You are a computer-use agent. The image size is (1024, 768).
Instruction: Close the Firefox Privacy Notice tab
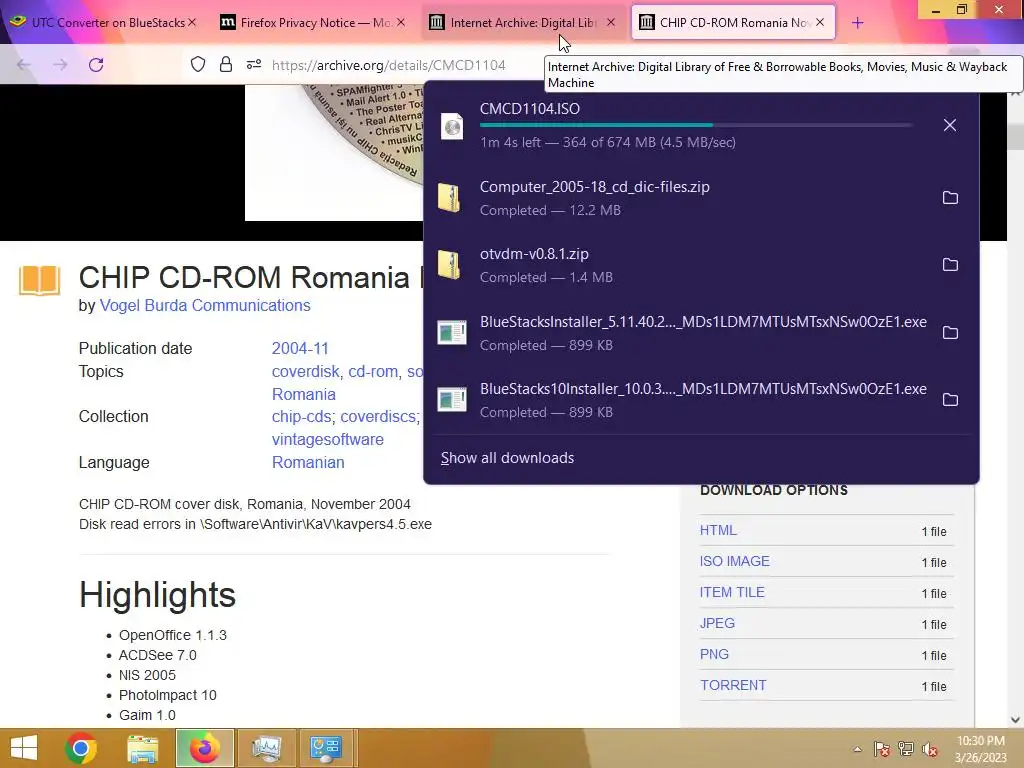click(401, 22)
